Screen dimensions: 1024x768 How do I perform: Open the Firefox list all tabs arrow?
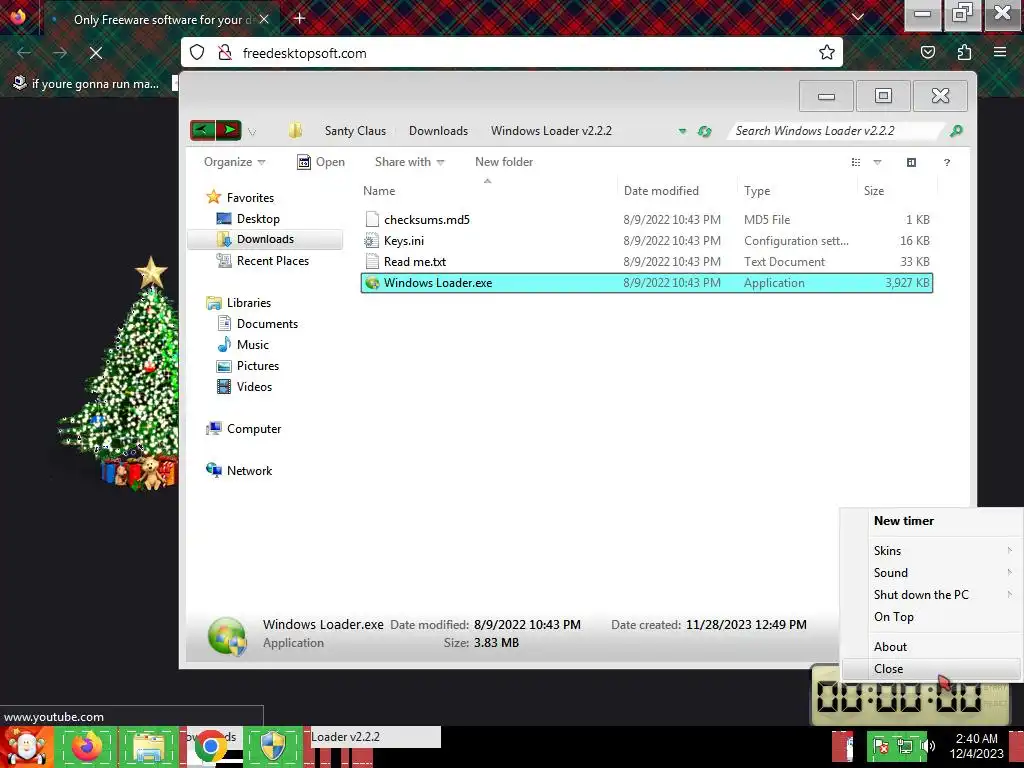pos(858,18)
